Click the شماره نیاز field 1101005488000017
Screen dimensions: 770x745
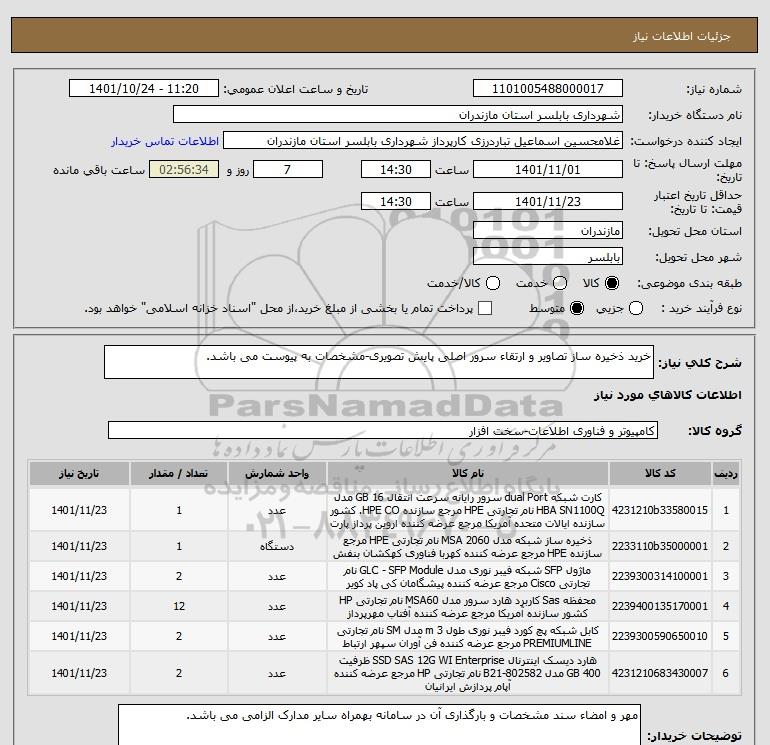coord(548,89)
